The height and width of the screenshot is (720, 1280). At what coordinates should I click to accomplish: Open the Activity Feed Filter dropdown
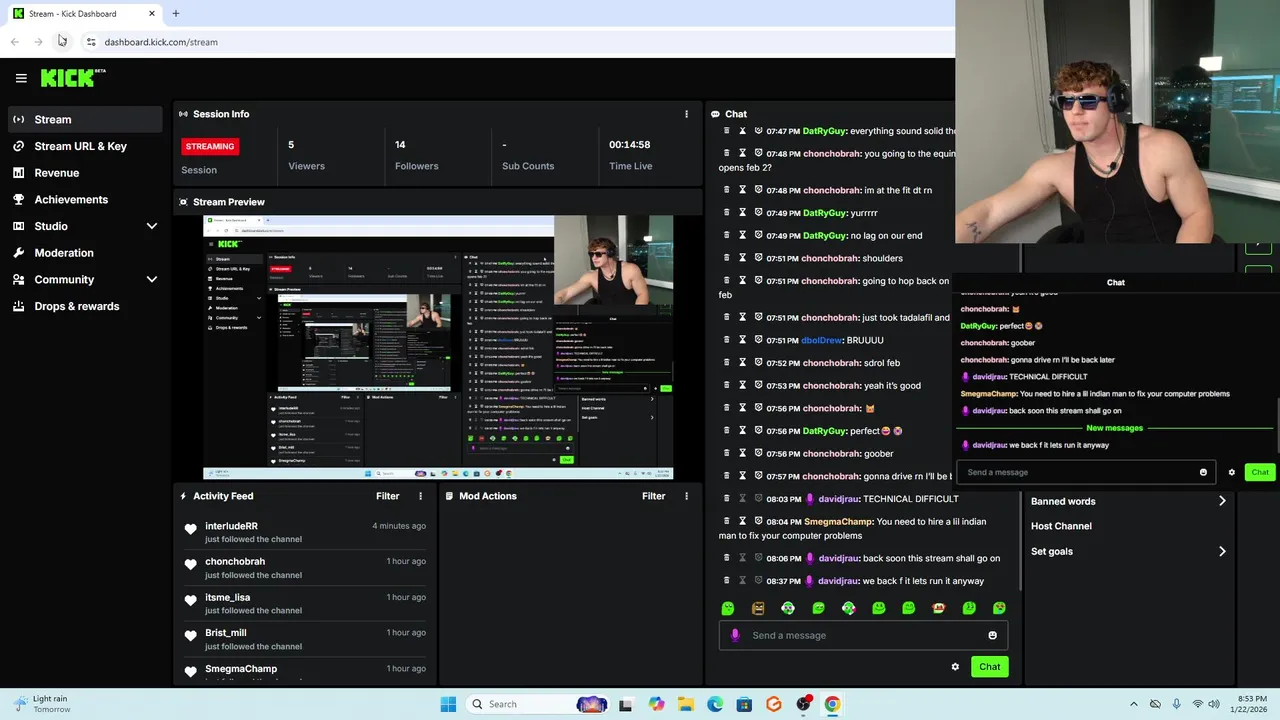point(388,496)
